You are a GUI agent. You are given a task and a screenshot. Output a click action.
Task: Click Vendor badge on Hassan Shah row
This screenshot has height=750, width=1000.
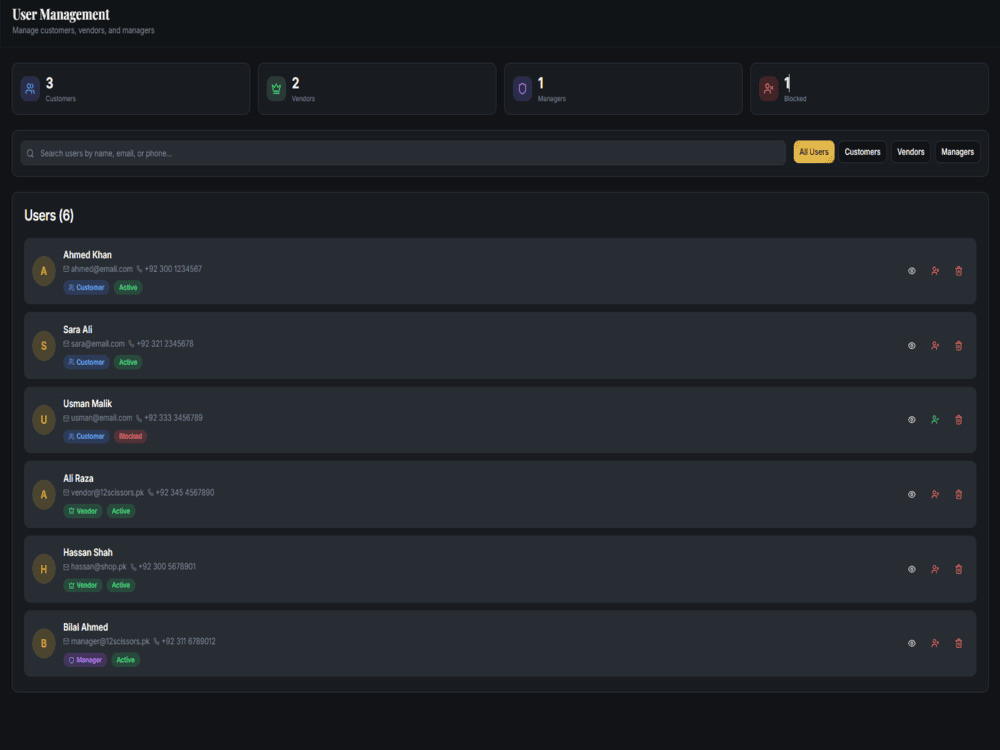click(x=83, y=585)
